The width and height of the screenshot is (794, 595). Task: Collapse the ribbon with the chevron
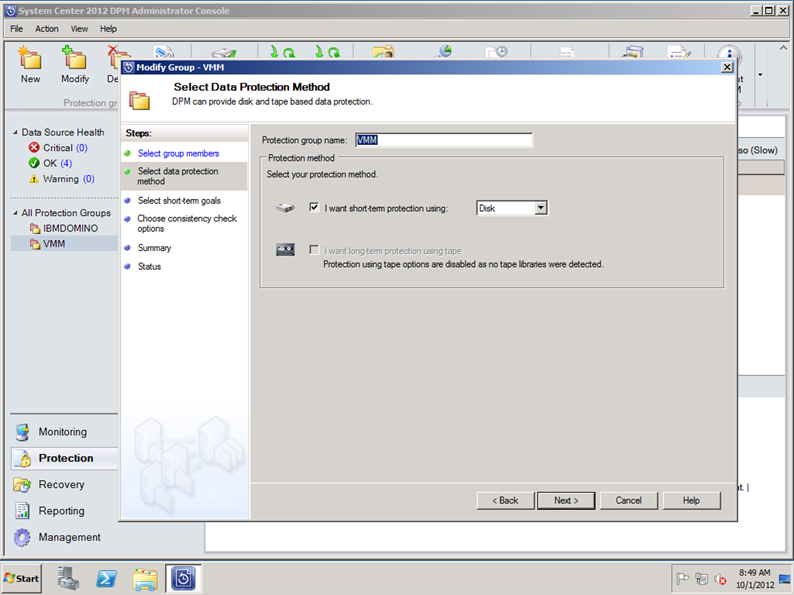783,48
